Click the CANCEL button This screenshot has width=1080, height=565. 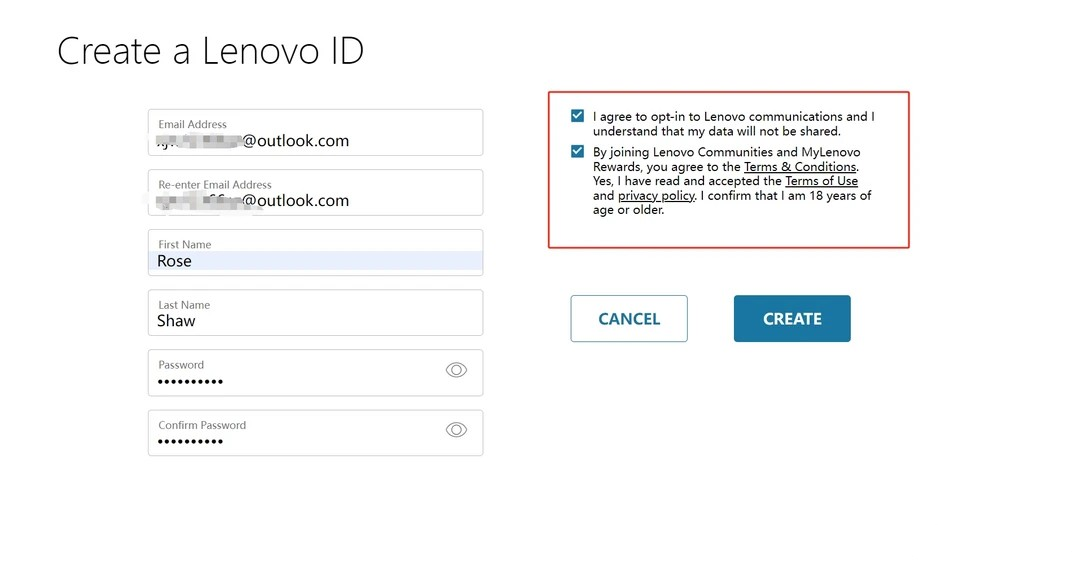[x=629, y=319]
